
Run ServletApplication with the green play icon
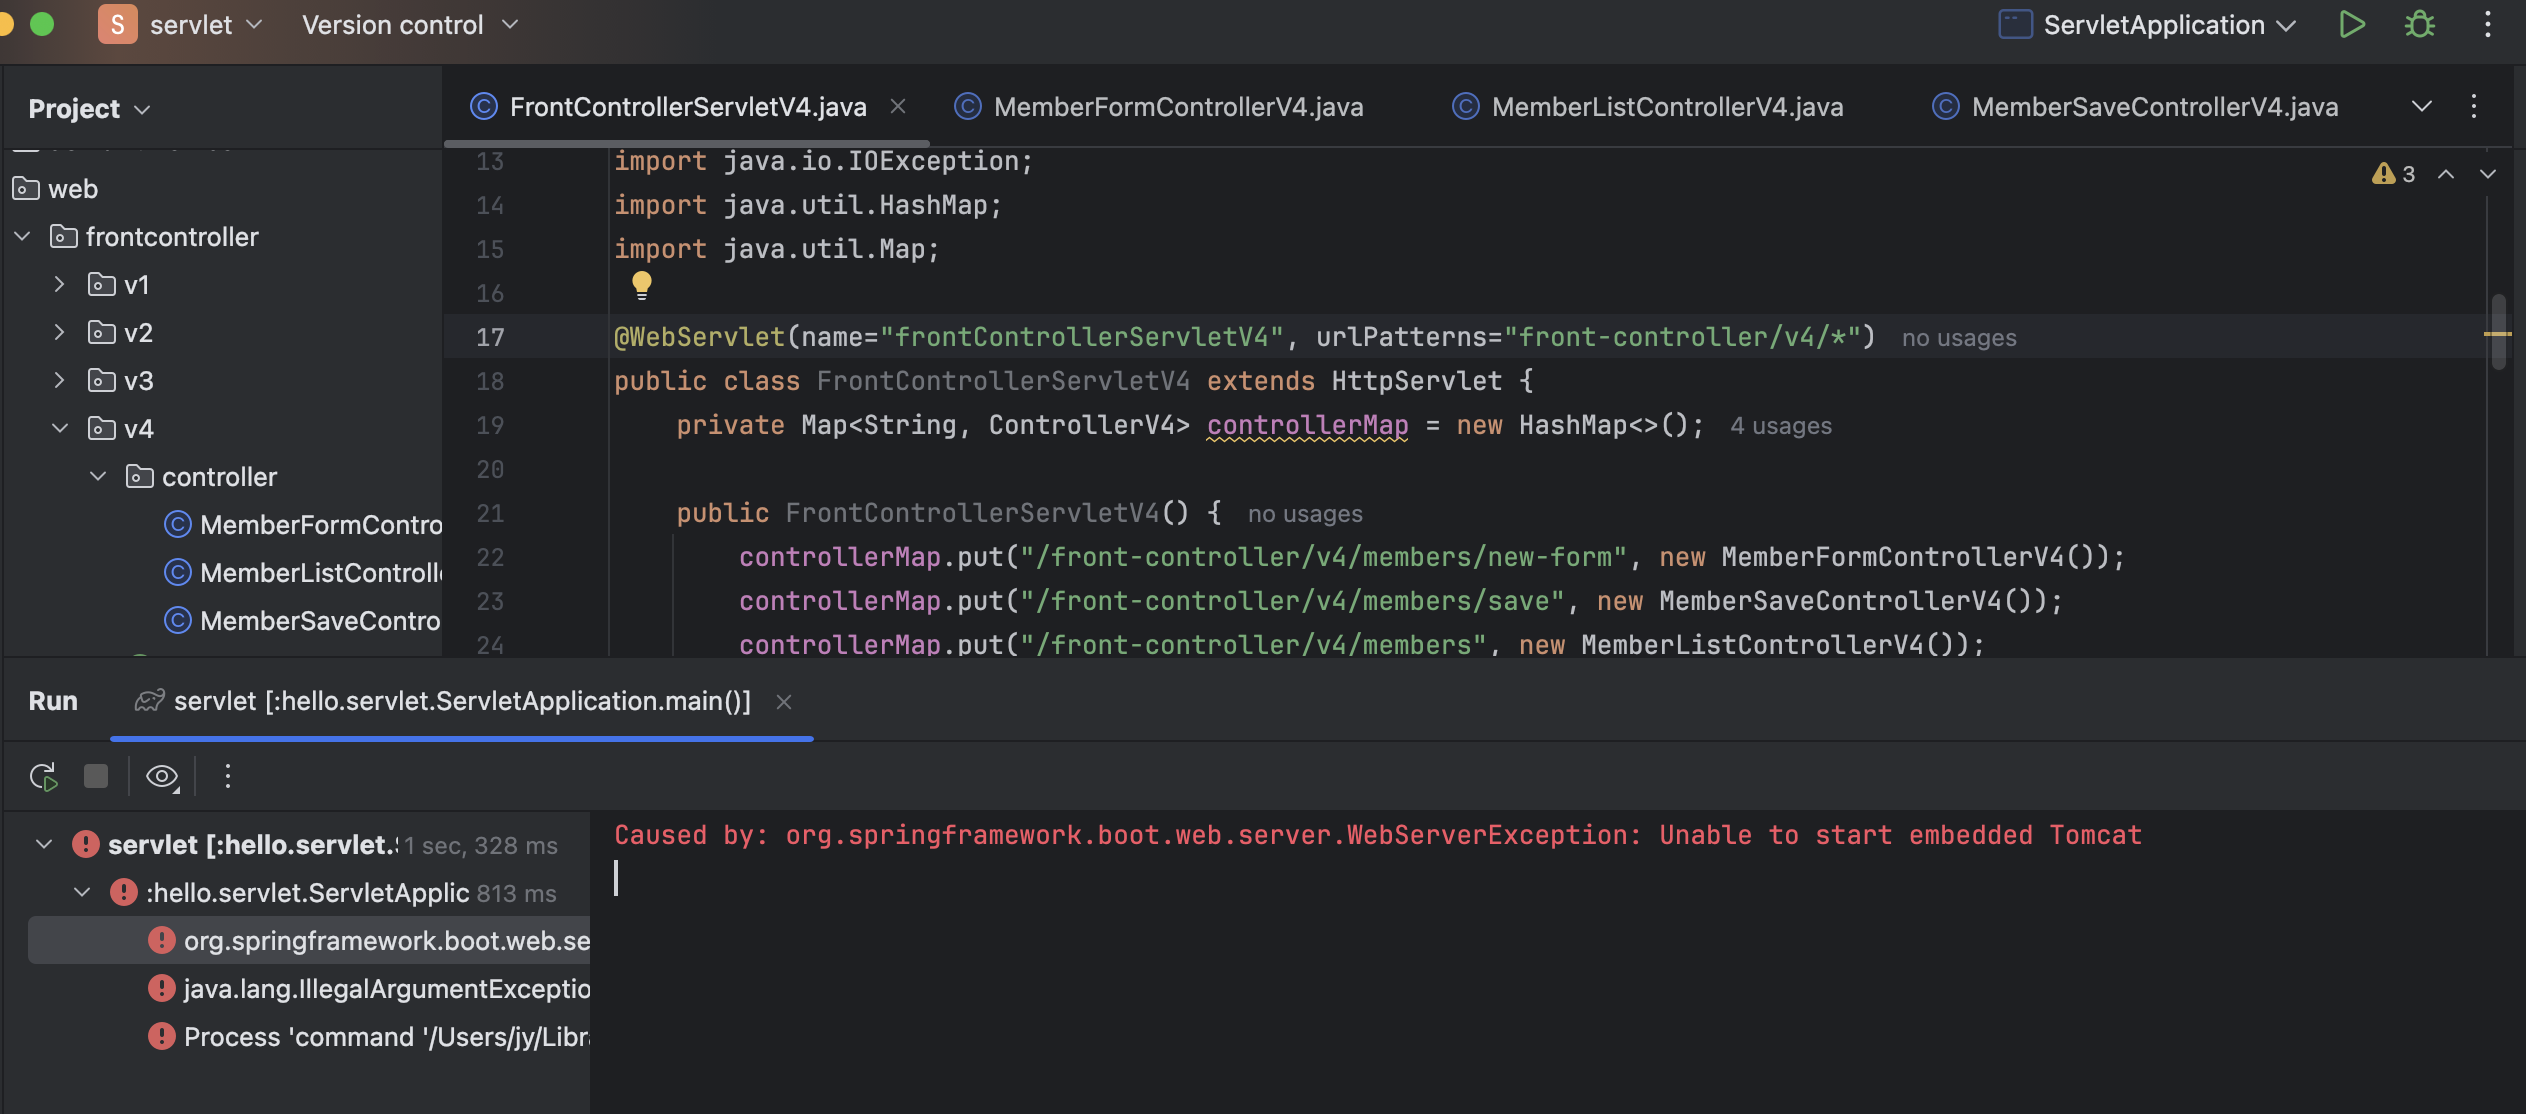(2352, 25)
